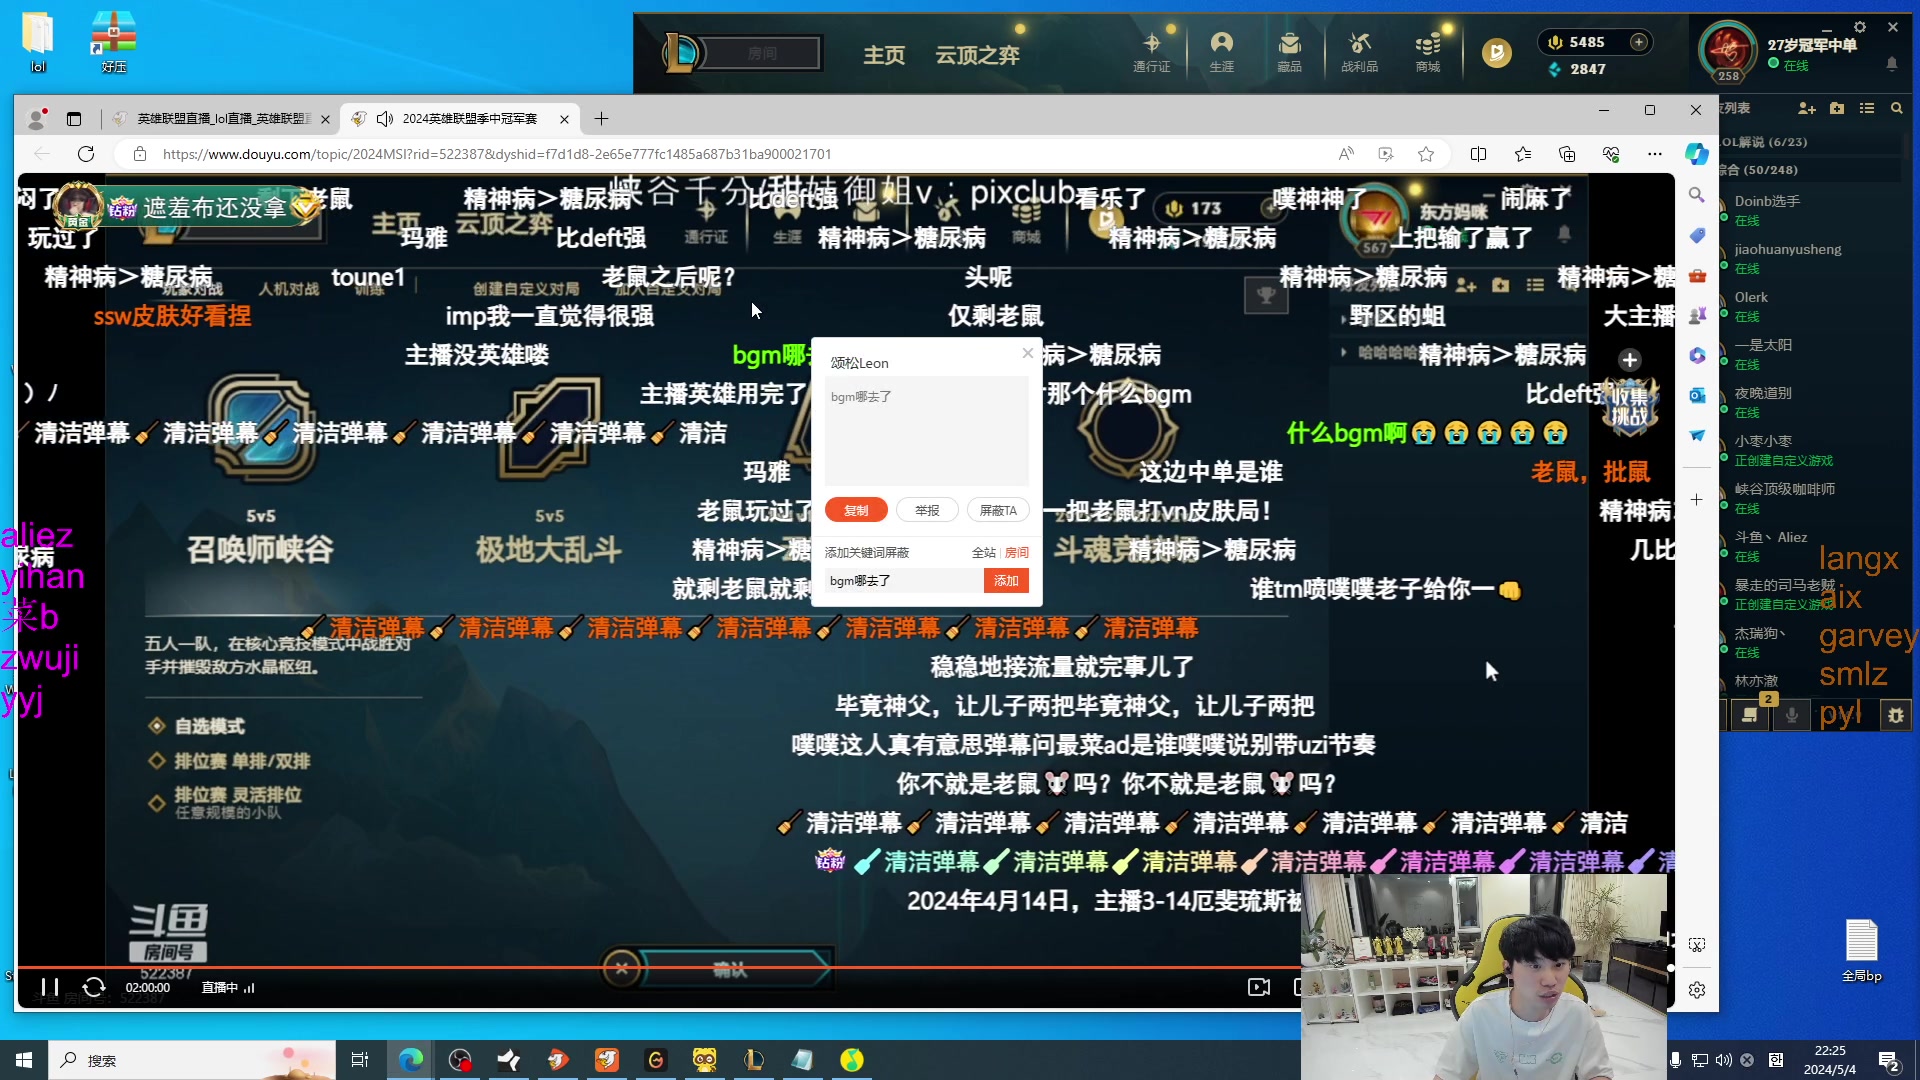Select the 房间 scope option

(x=1017, y=552)
